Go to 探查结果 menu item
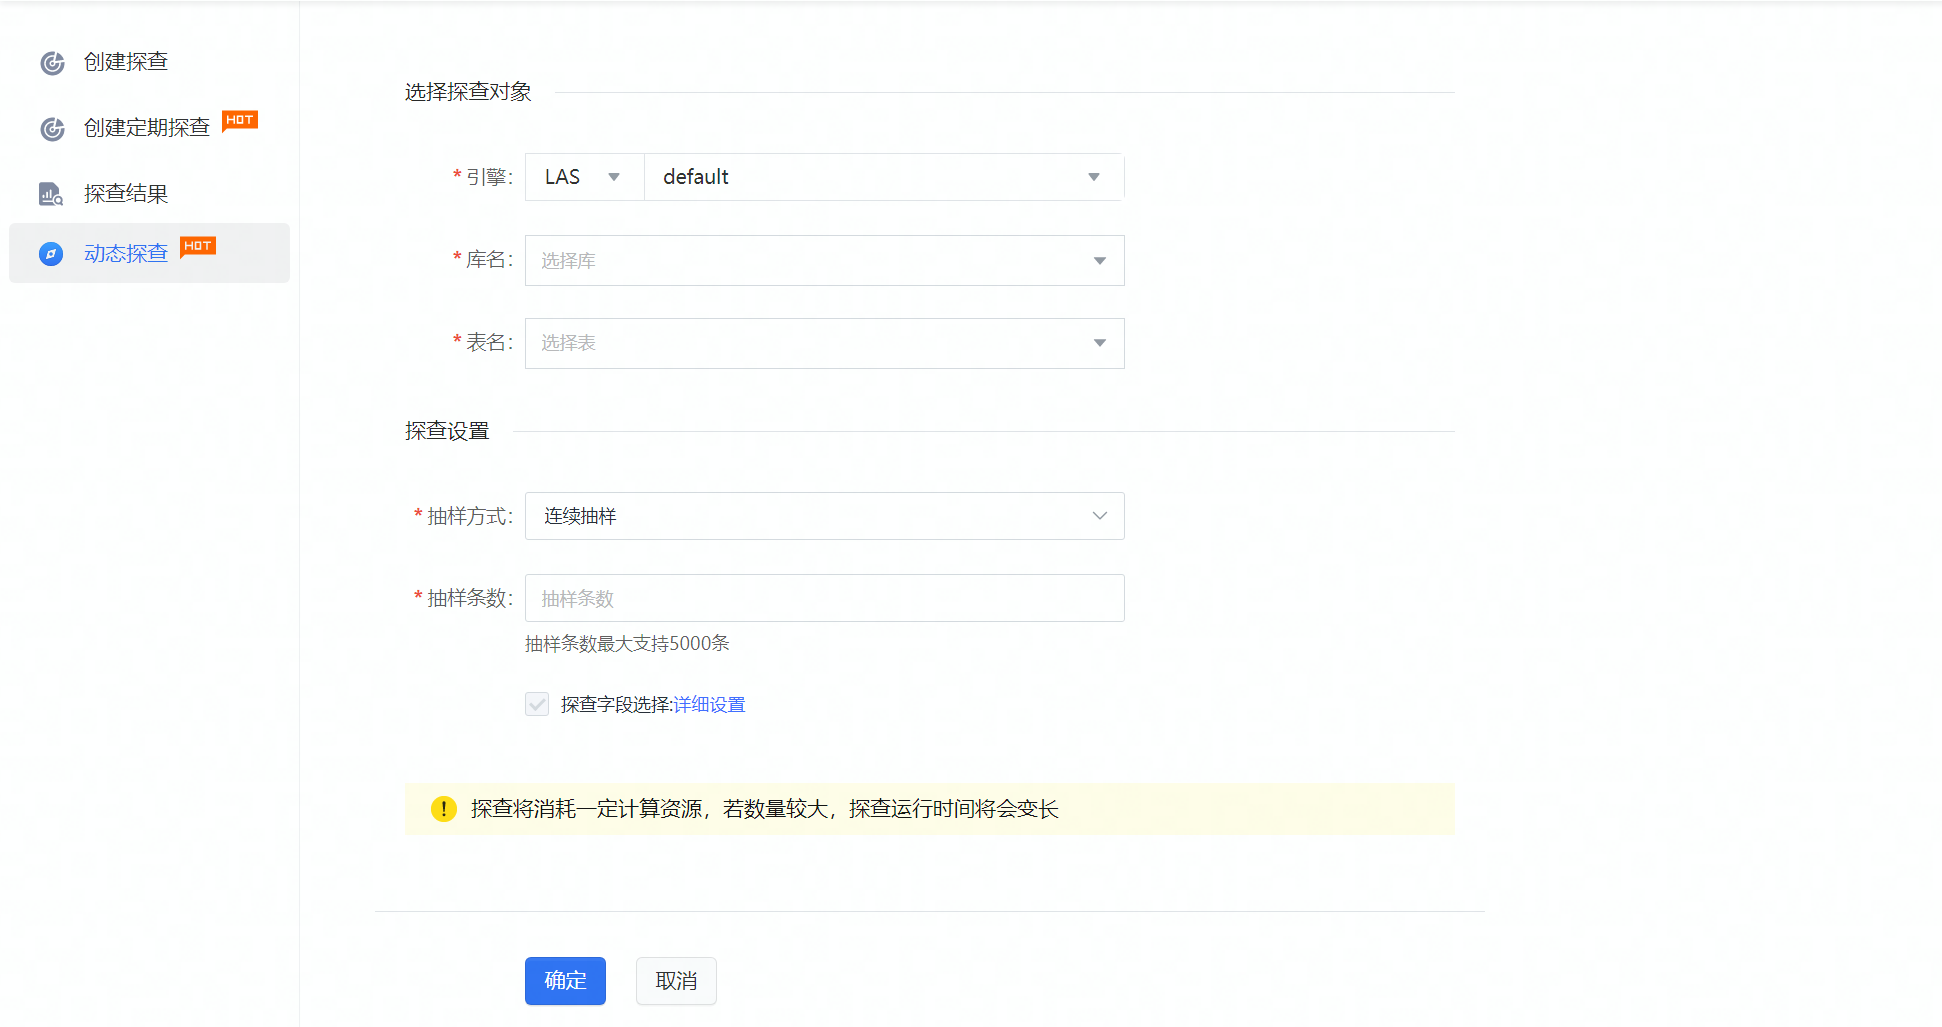This screenshot has height=1027, width=1942. [126, 194]
